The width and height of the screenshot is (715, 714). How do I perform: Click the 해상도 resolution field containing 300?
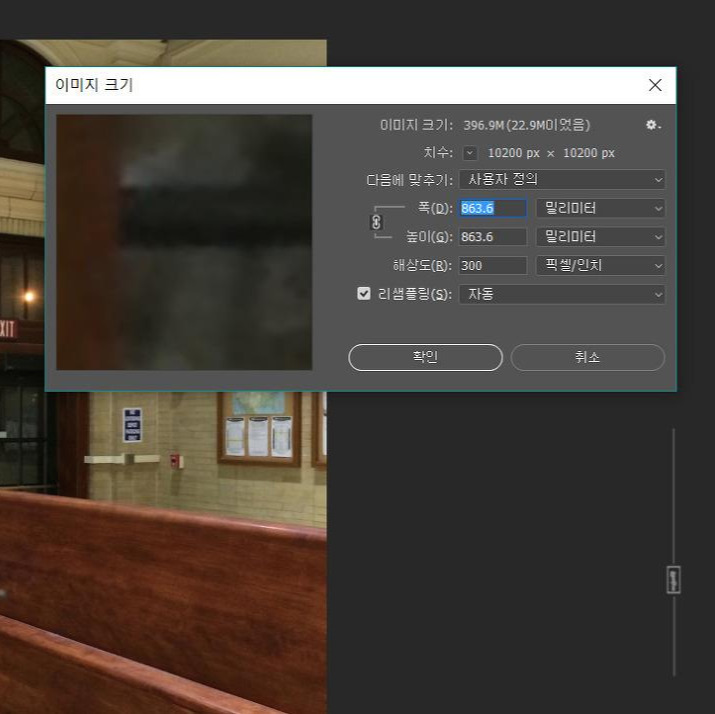(493, 265)
